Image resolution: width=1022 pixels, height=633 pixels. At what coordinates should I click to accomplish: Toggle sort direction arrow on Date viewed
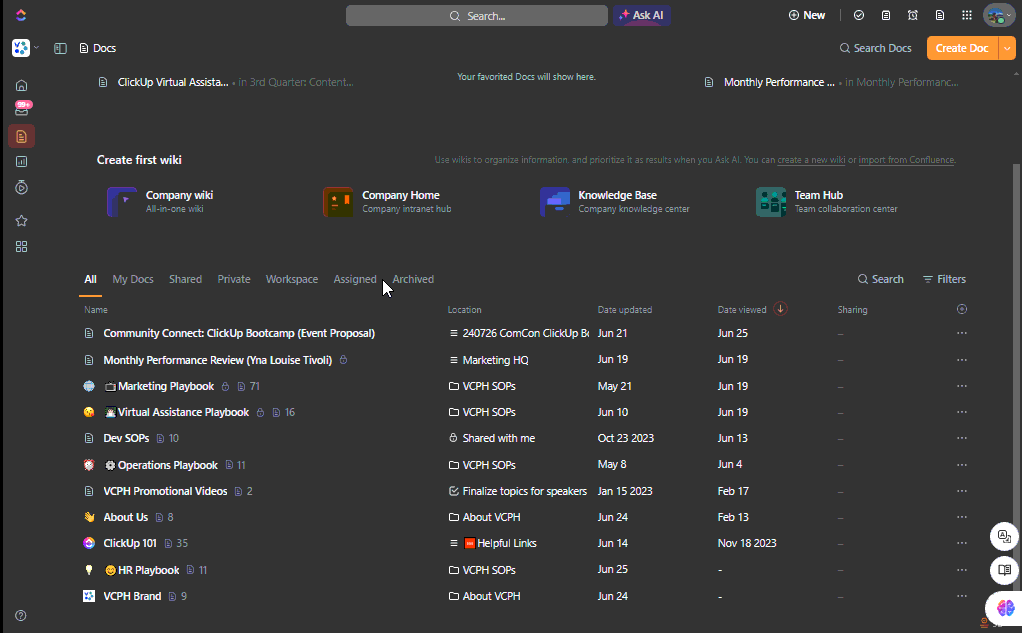(780, 309)
